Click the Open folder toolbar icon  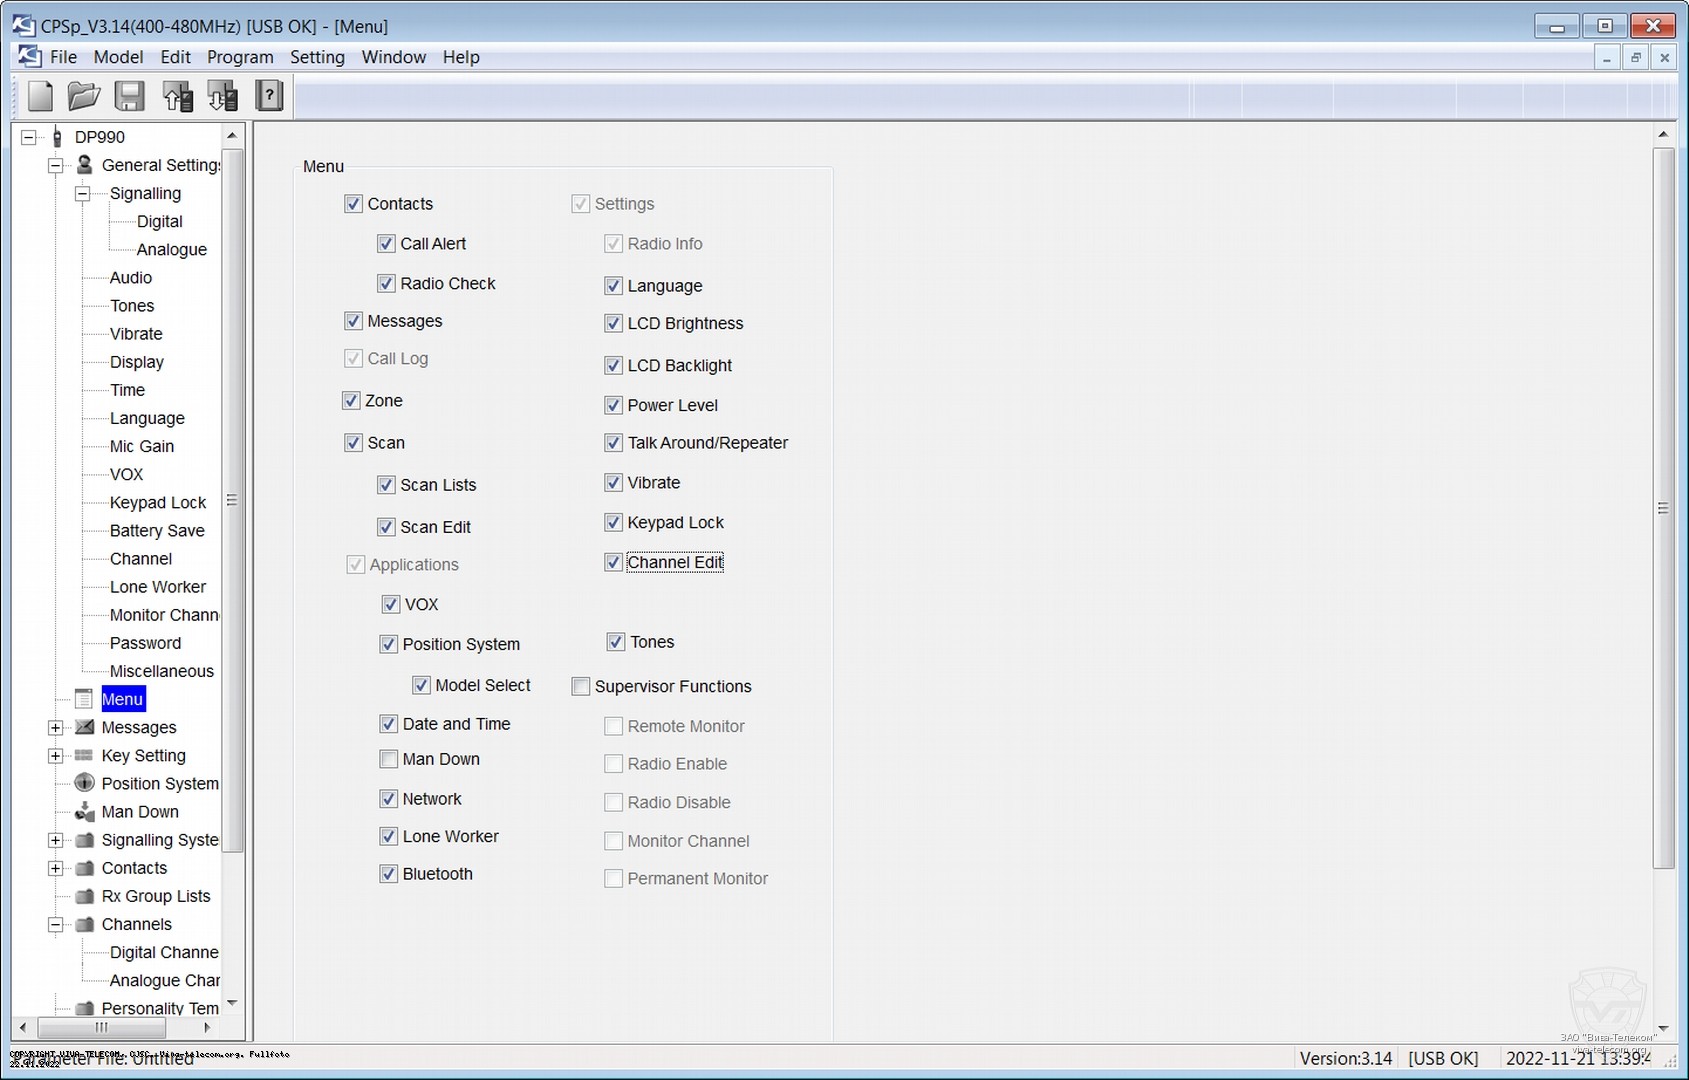coord(84,96)
